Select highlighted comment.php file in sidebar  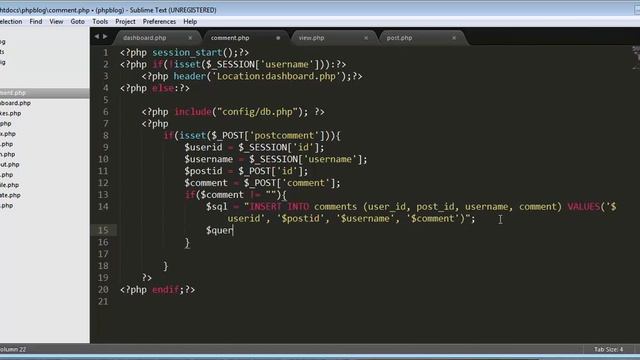[x=44, y=93]
